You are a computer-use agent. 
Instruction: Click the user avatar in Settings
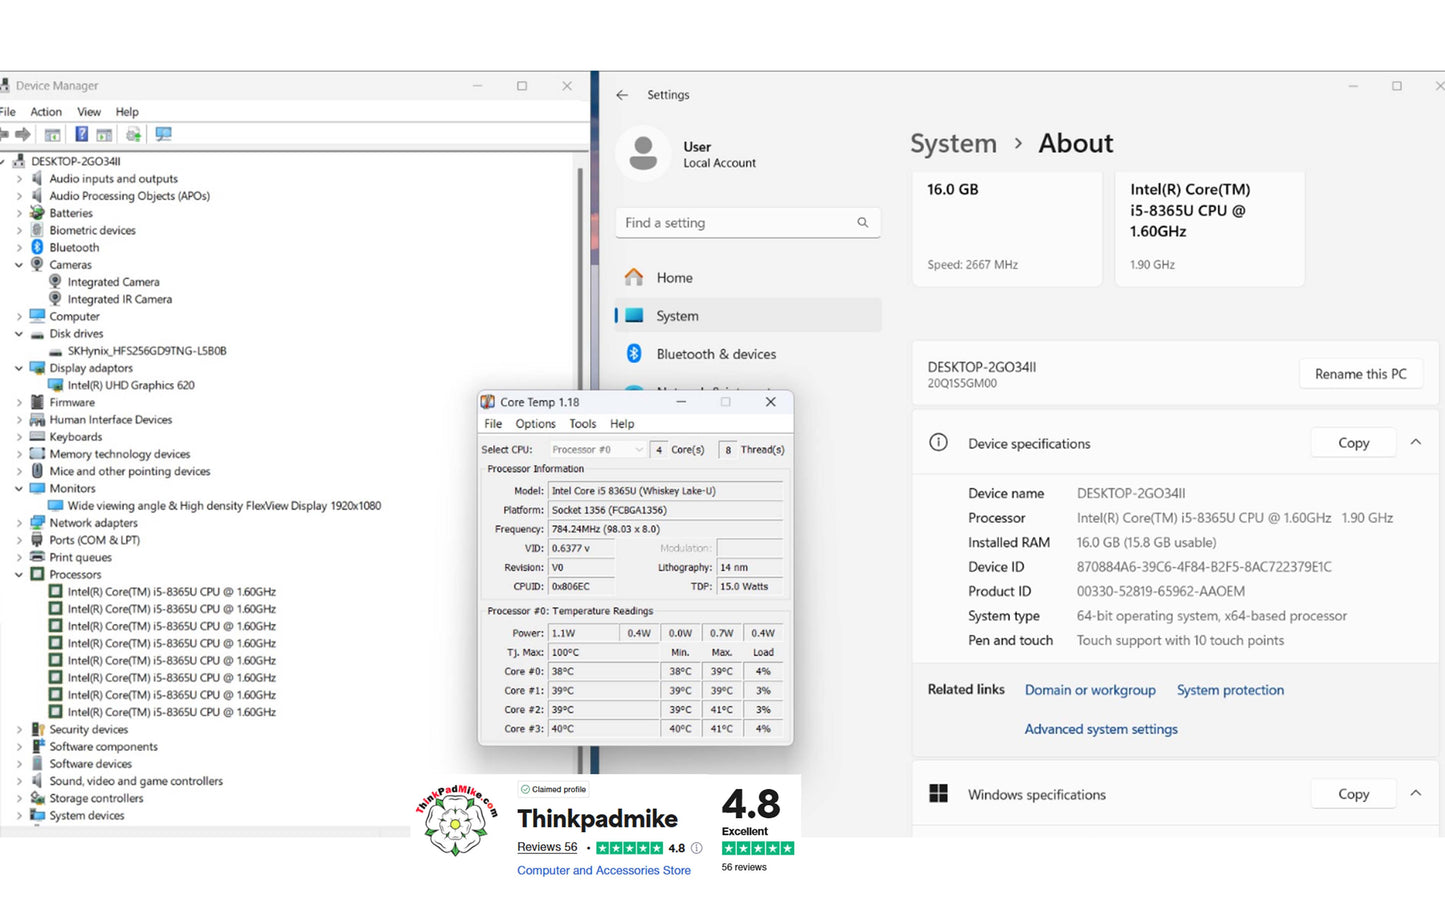(x=643, y=154)
